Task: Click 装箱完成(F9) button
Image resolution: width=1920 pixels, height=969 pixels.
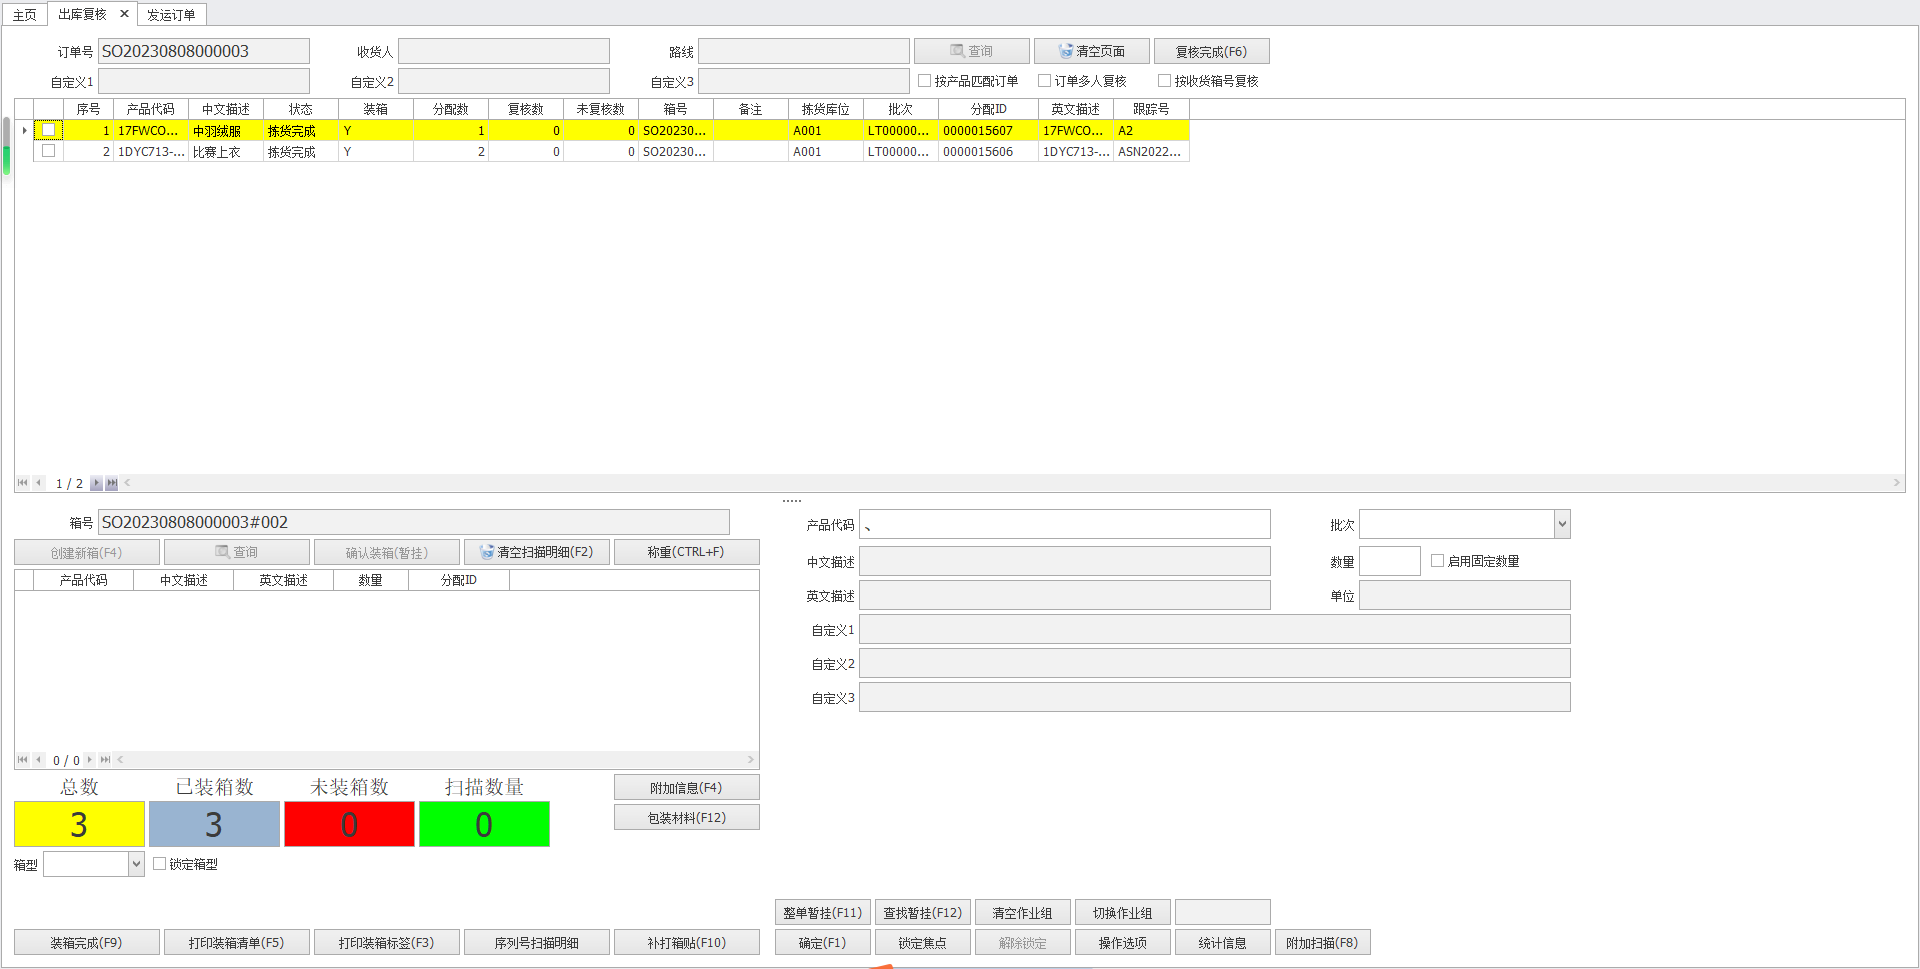Action: click(x=87, y=943)
